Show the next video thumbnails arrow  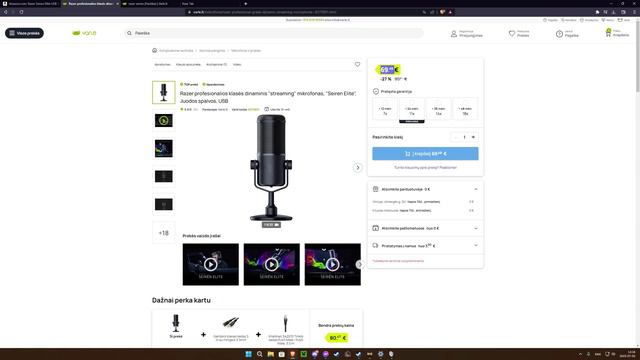pyautogui.click(x=359, y=264)
